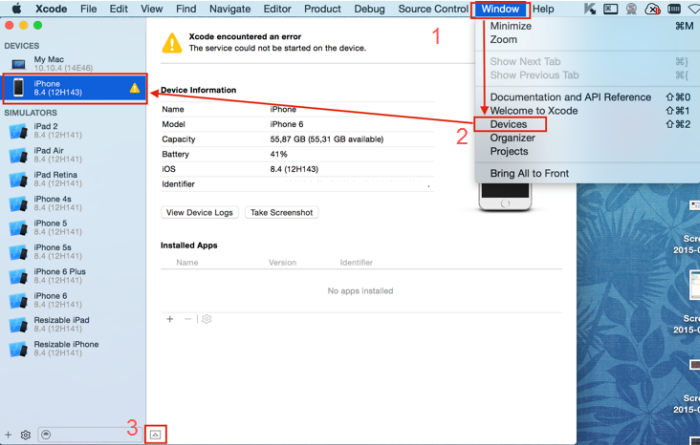The image size is (700, 445).
Task: Click the iPhone 6 model value
Action: click(287, 124)
